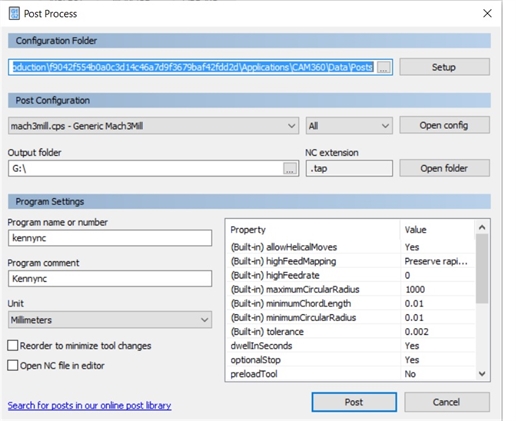
Task: Click the Open folder button
Action: 444,168
